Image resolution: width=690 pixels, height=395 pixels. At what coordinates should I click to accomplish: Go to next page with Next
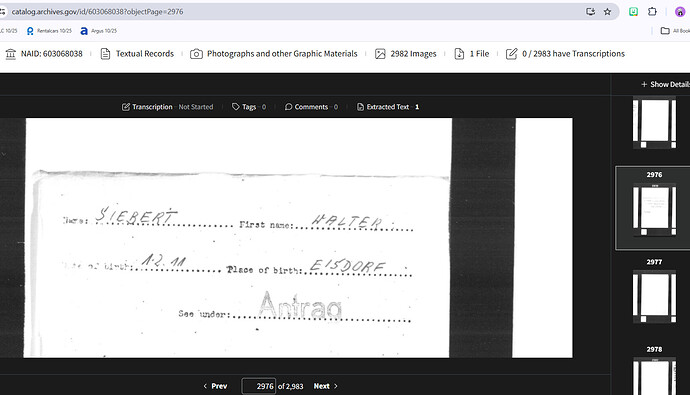pos(326,386)
